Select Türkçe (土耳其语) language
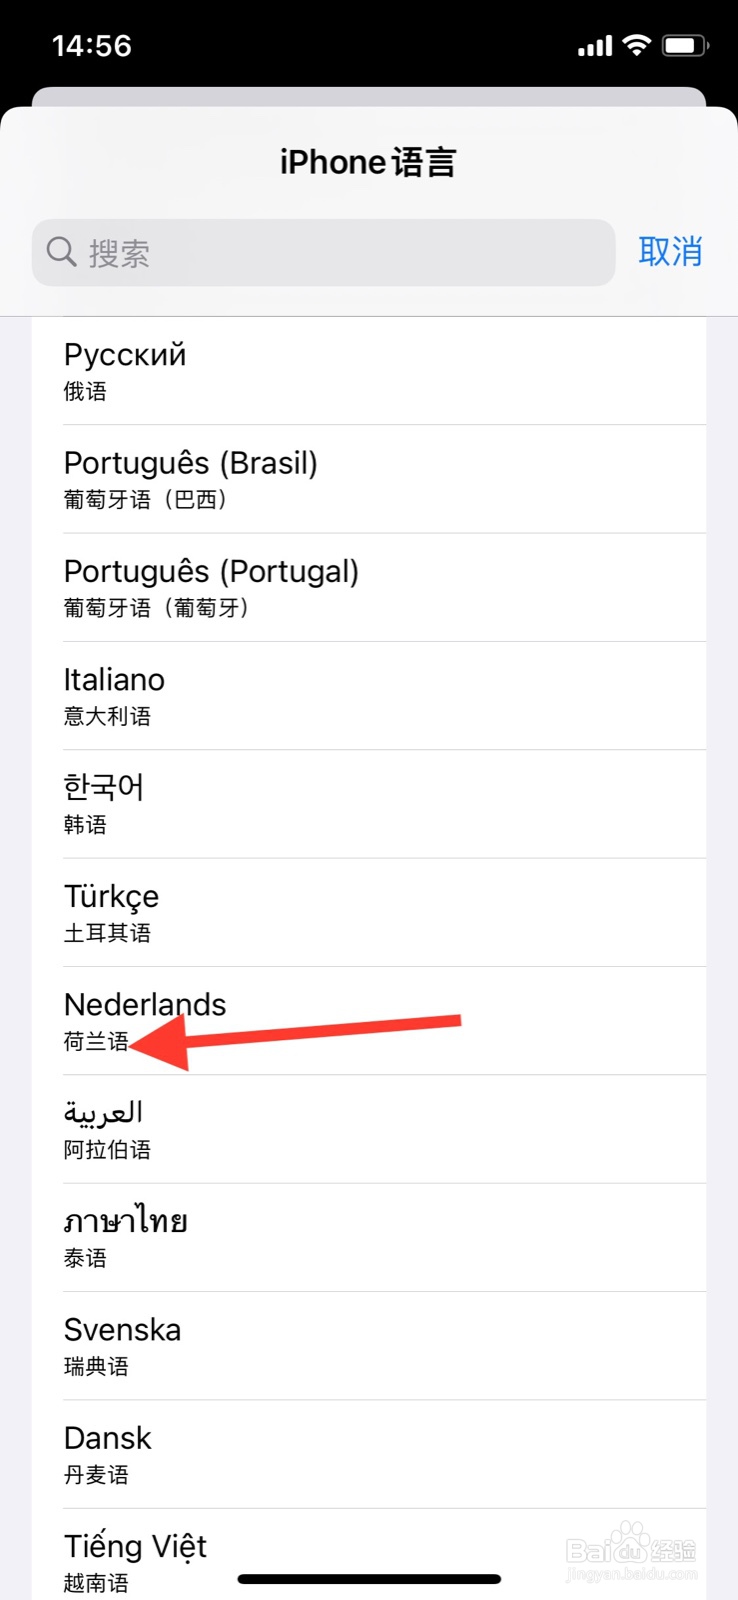The image size is (738, 1600). [369, 912]
